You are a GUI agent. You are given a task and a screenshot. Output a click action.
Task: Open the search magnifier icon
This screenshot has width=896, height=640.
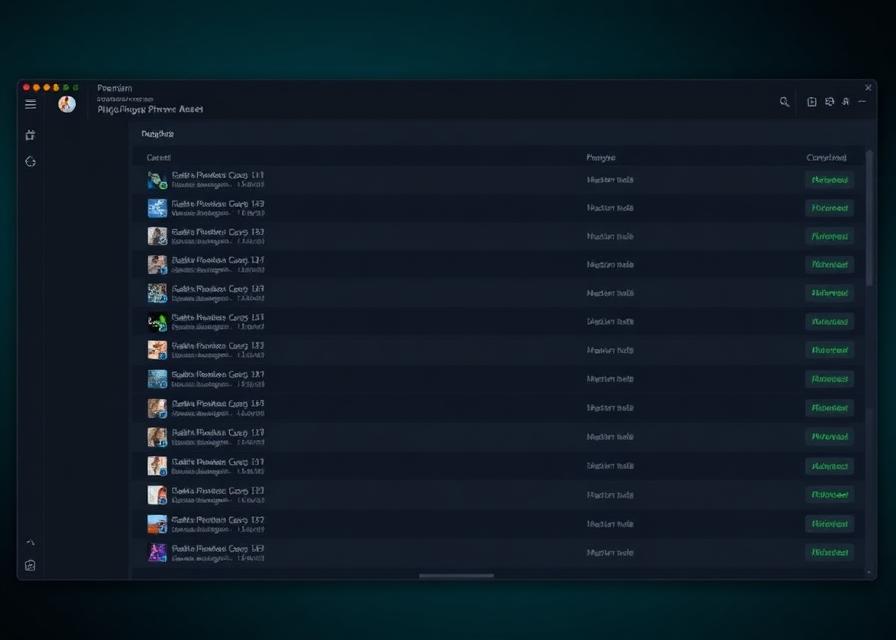pyautogui.click(x=785, y=102)
